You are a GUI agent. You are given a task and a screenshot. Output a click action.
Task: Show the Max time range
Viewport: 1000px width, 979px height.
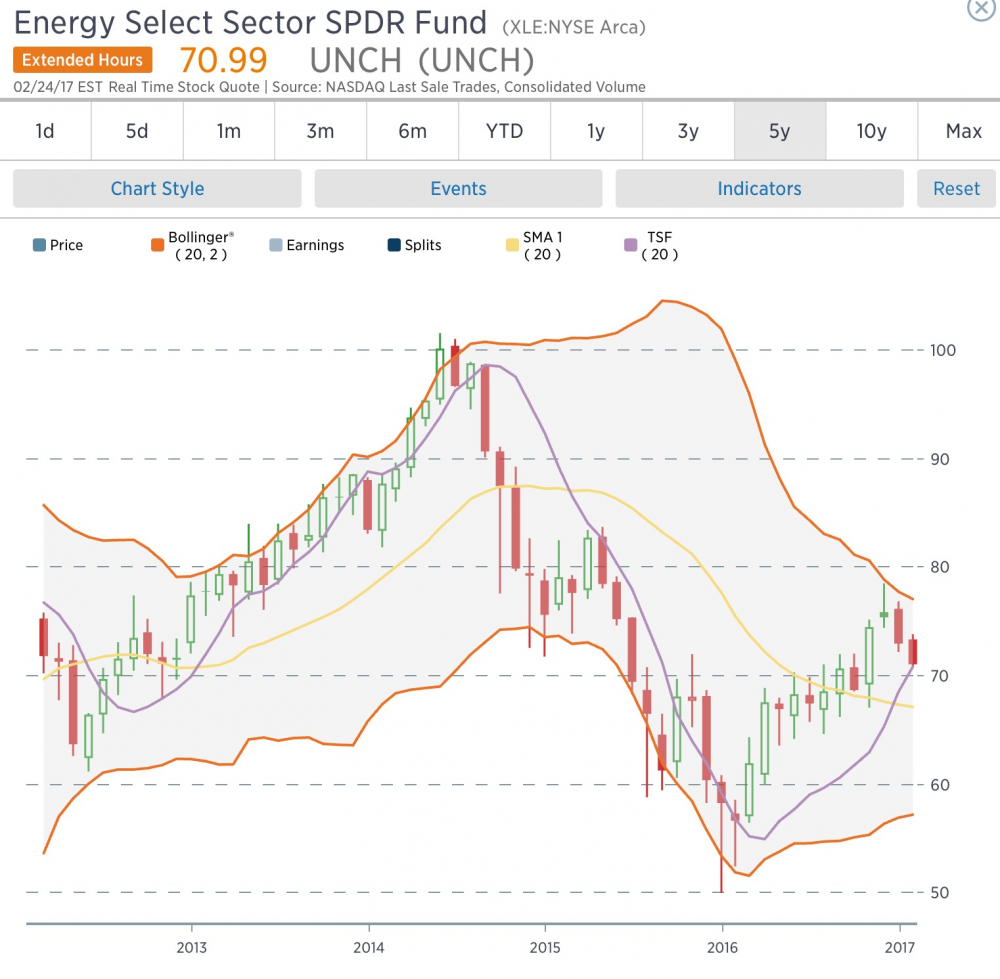(x=962, y=131)
